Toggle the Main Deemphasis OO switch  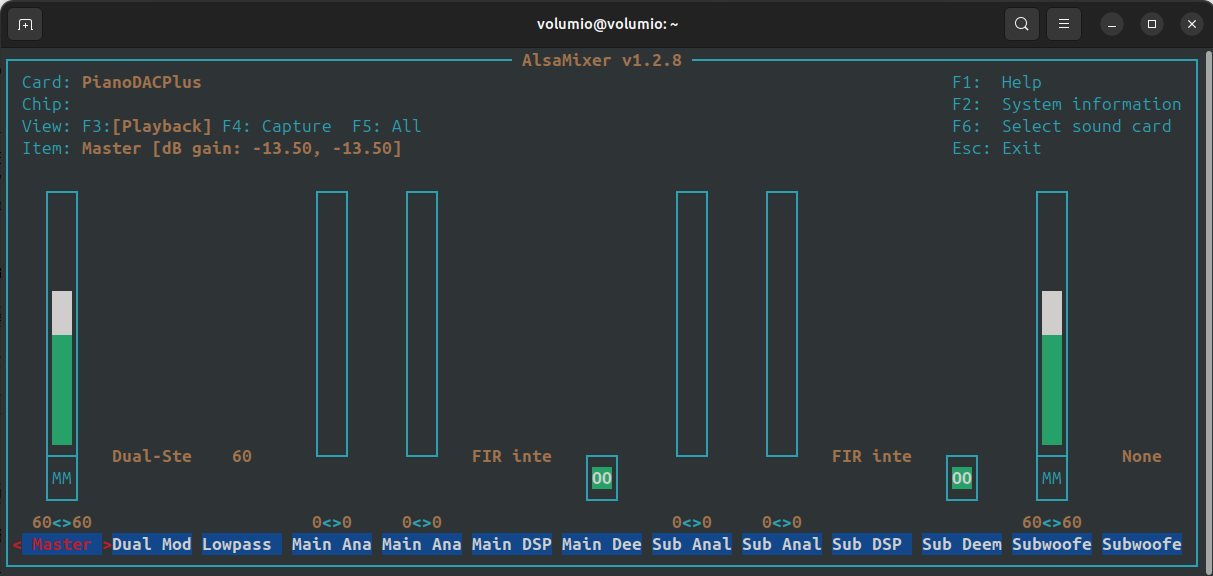click(602, 479)
